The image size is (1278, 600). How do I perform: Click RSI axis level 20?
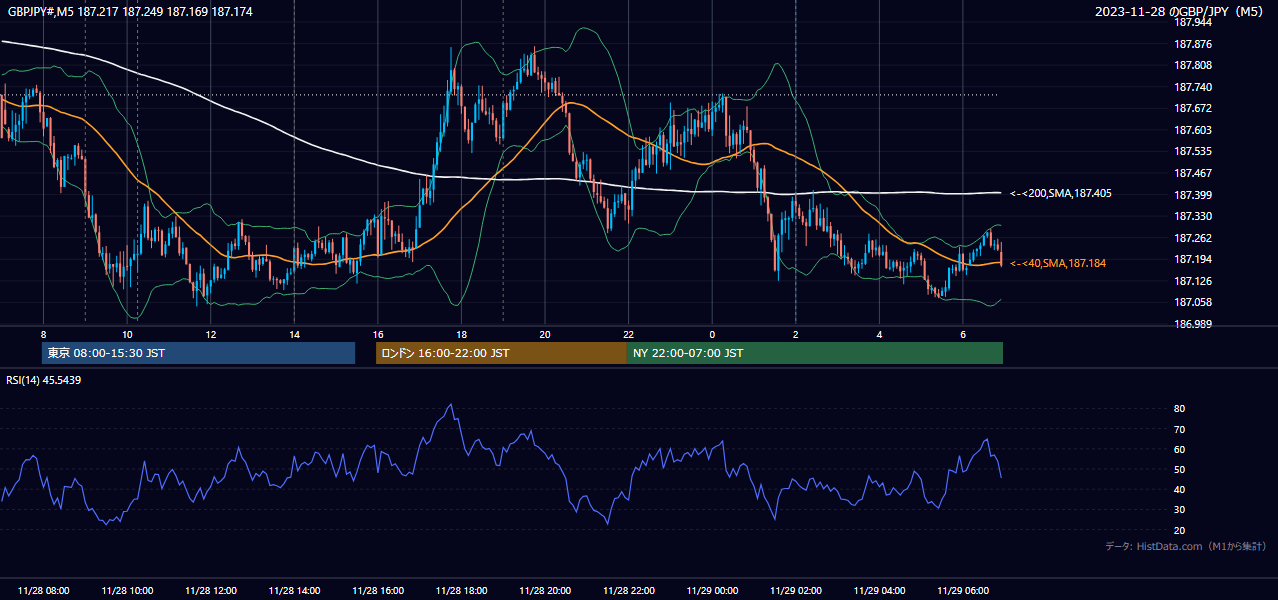click(1179, 530)
